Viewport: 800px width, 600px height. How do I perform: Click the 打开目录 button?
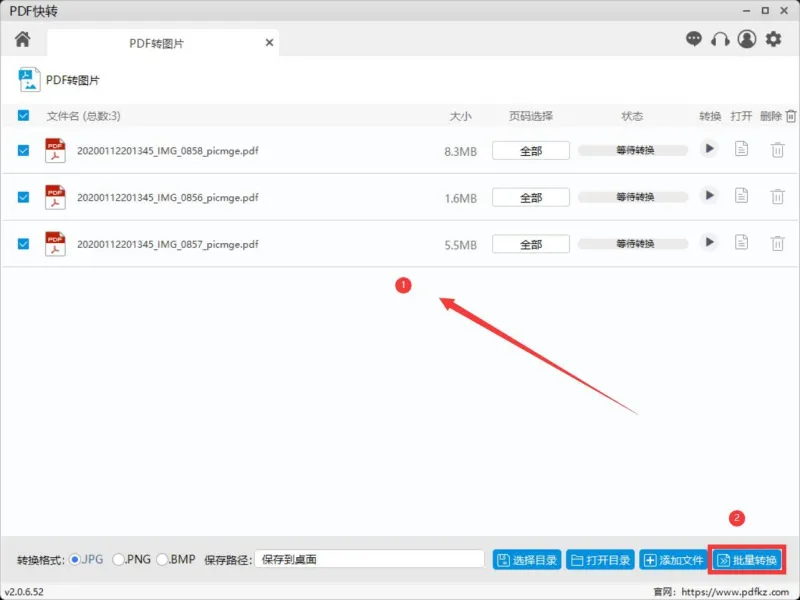(x=601, y=560)
